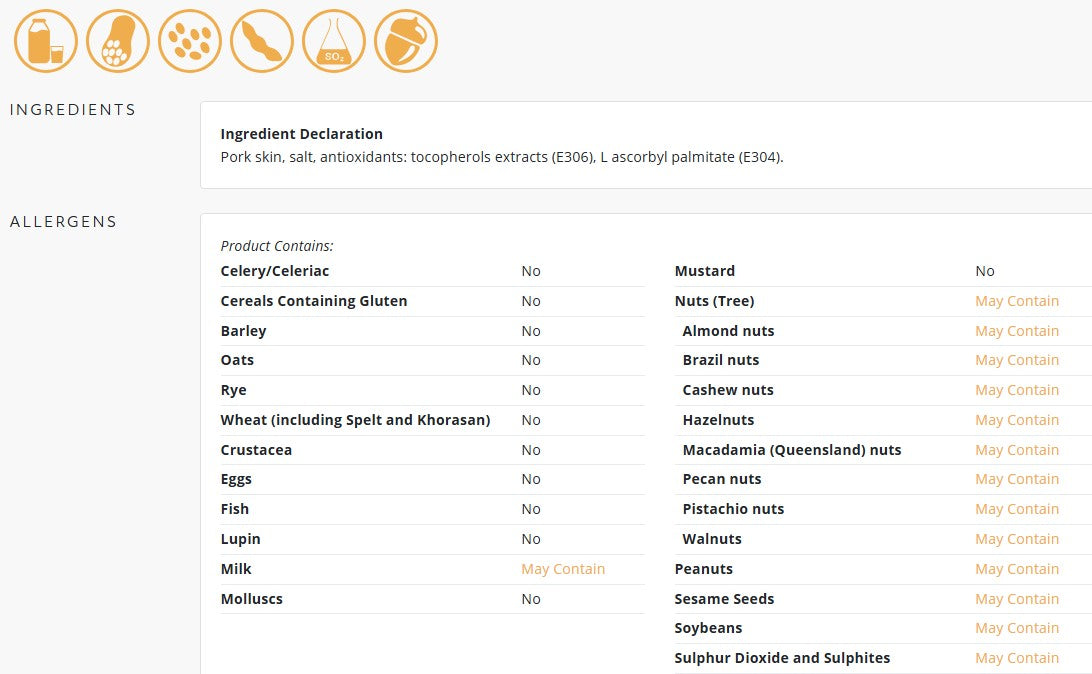Viewport: 1092px width, 674px height.
Task: Select the Macadamia (Queensland) nuts row
Action: tap(883, 450)
